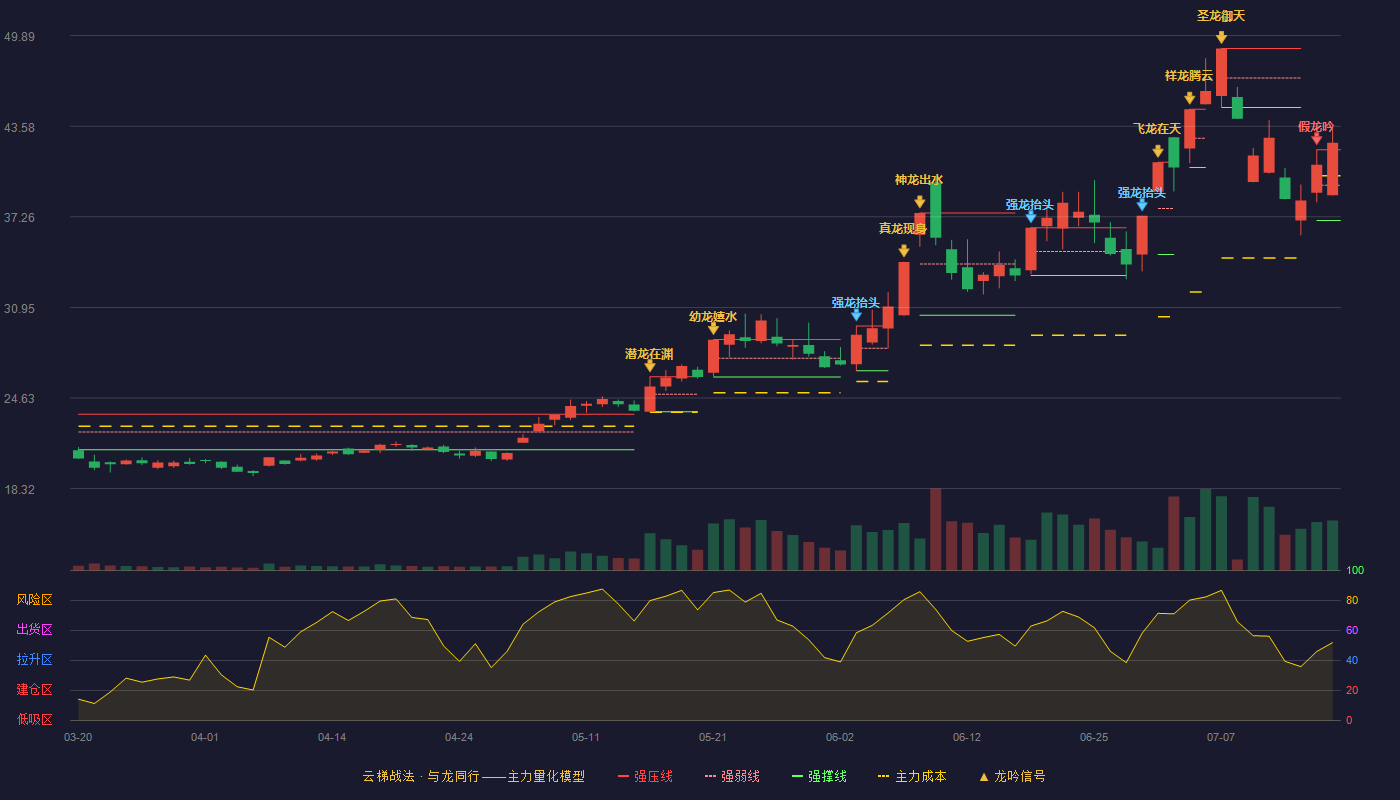Screen dimensions: 1400x800
Task: Click the 05-11 date axis label
Action: coord(586,737)
